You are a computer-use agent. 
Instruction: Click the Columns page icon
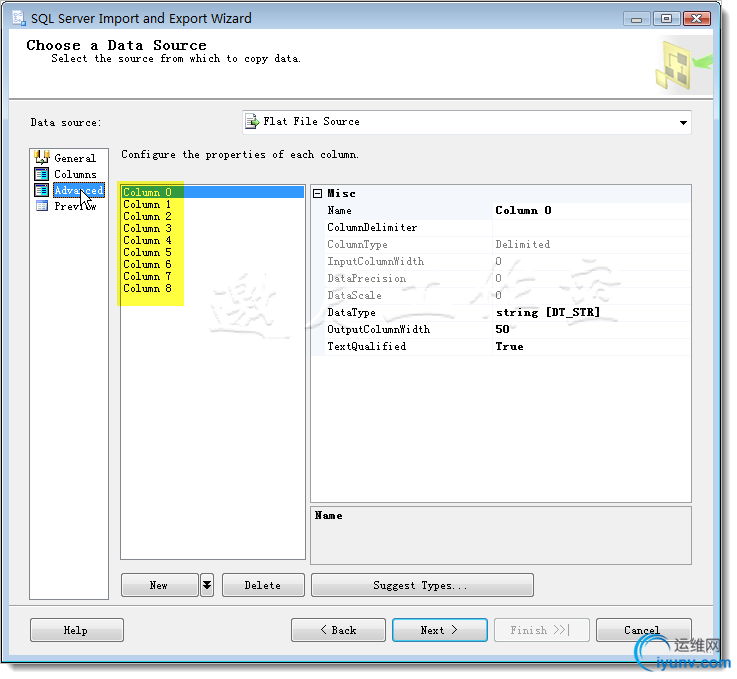tap(41, 174)
